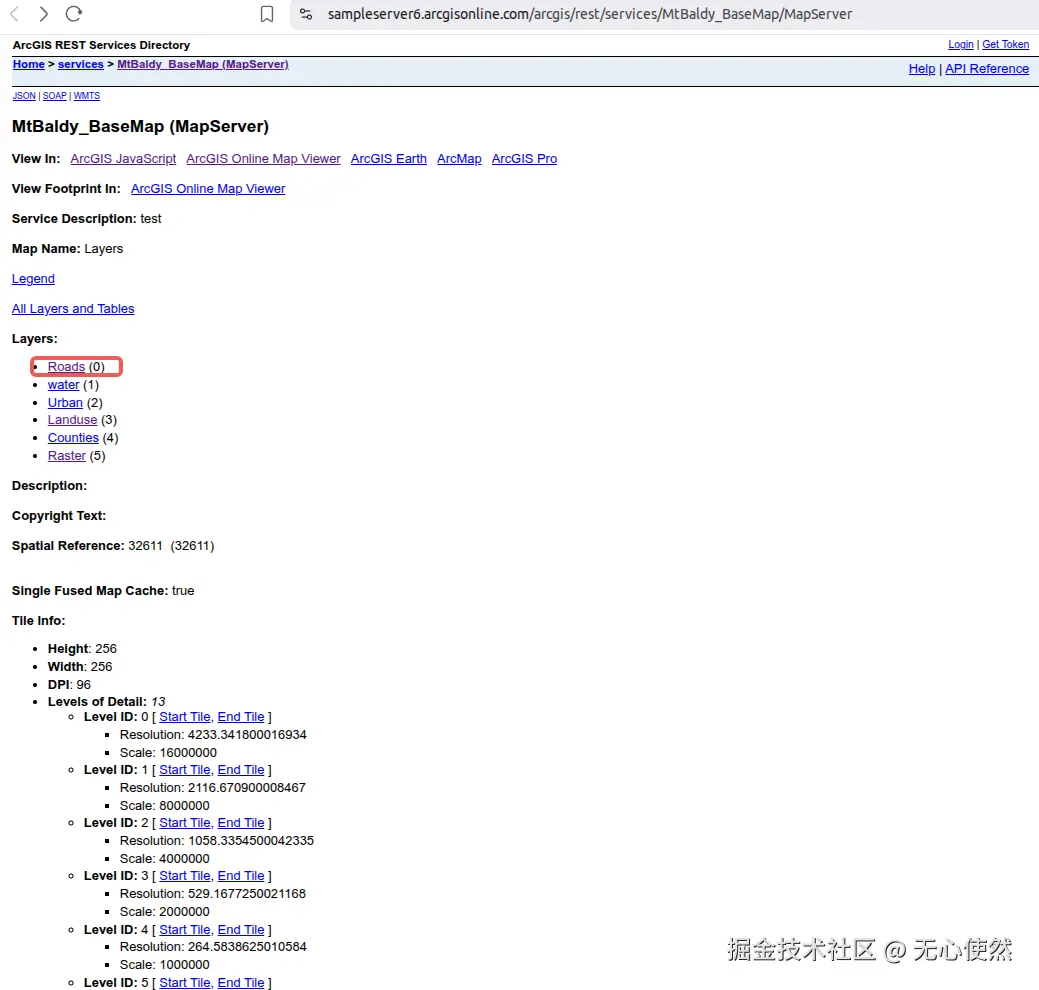Click the Scale: 16000000 entry
This screenshot has width=1039, height=990.
pyautogui.click(x=168, y=753)
